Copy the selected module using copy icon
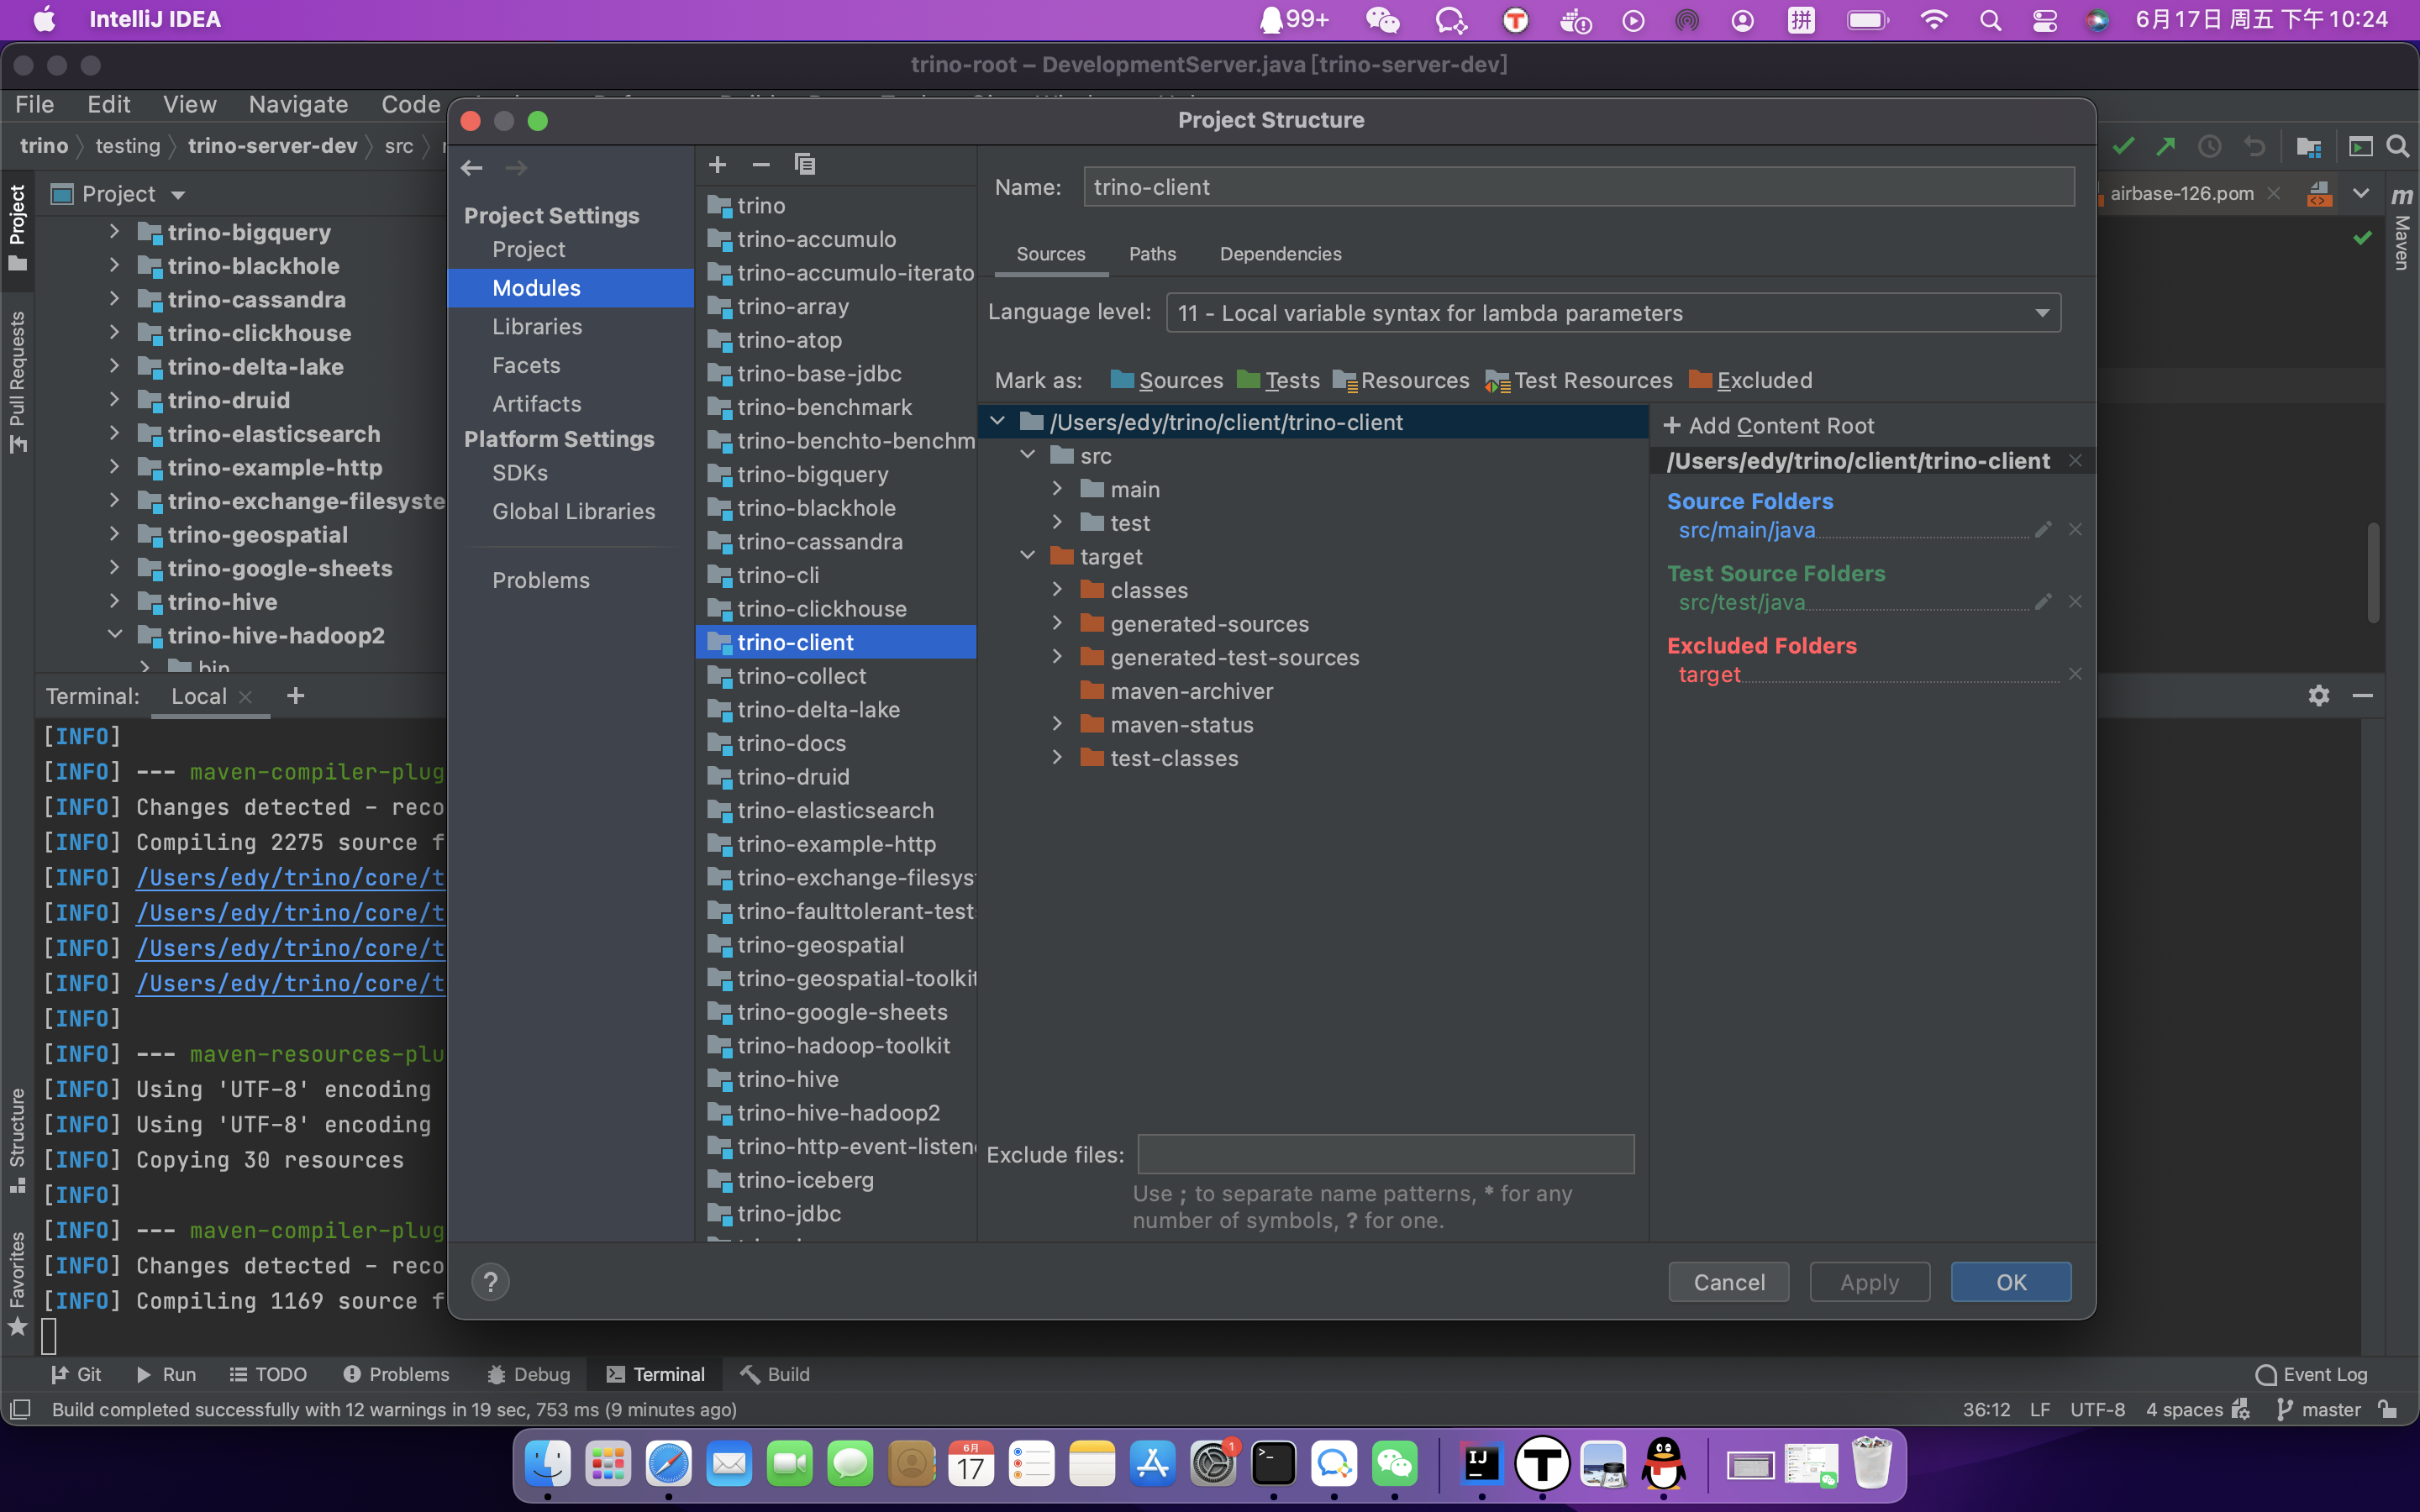The image size is (2420, 1512). coord(804,163)
